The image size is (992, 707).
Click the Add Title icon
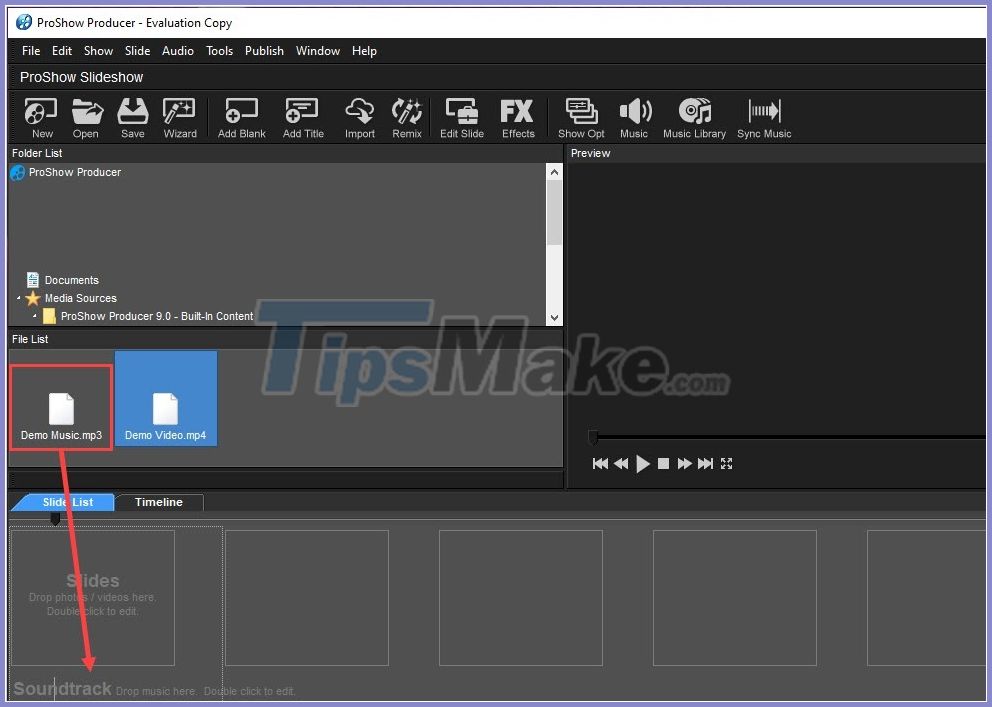click(302, 117)
